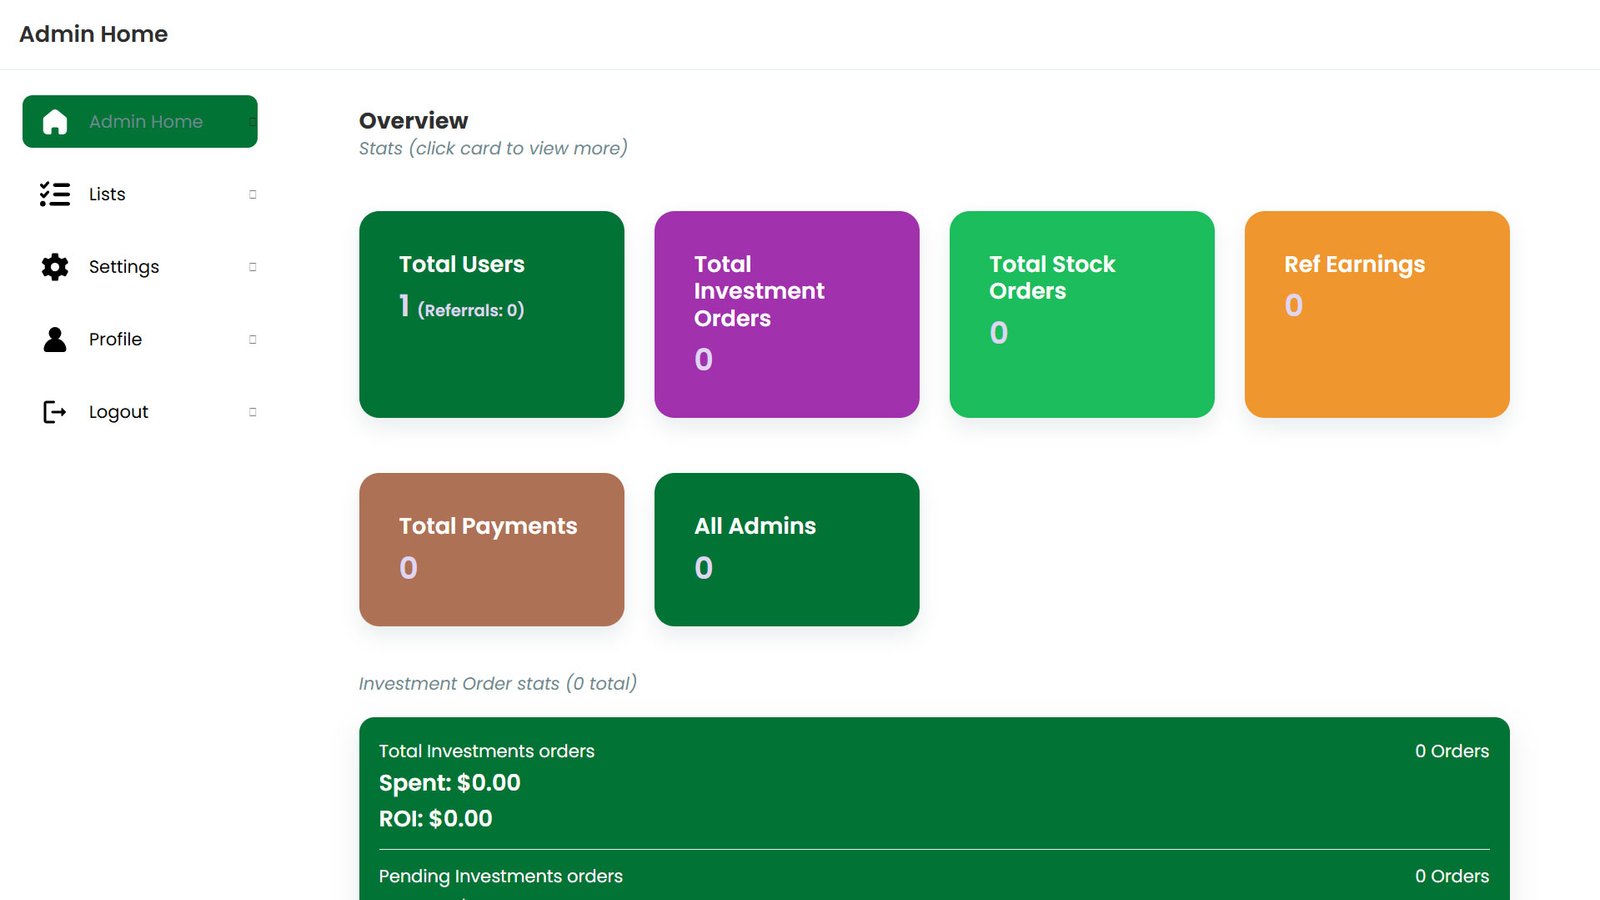Click the Settings gear icon
The image size is (1600, 900).
55,267
